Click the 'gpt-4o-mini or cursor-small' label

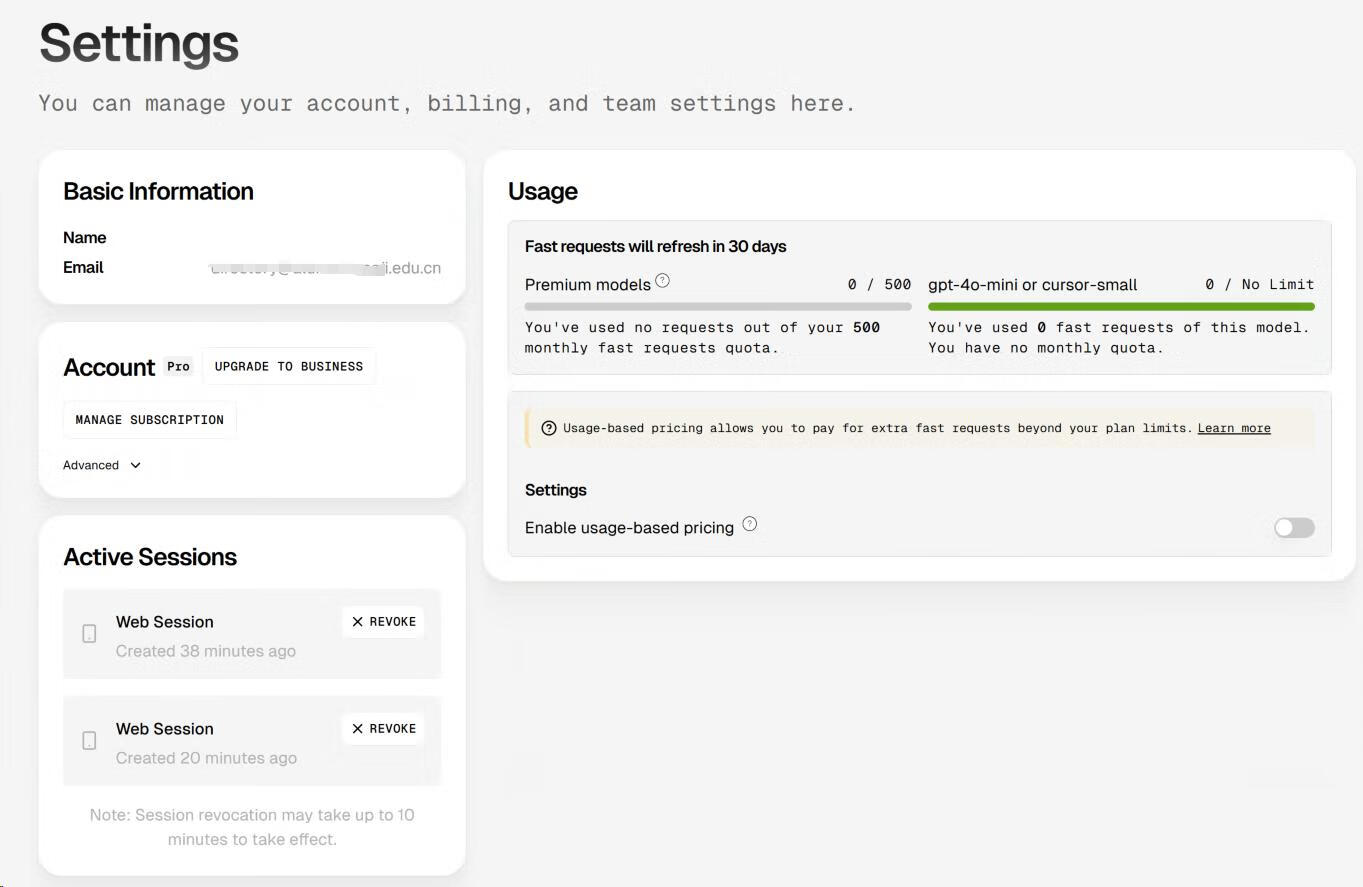(x=1033, y=285)
